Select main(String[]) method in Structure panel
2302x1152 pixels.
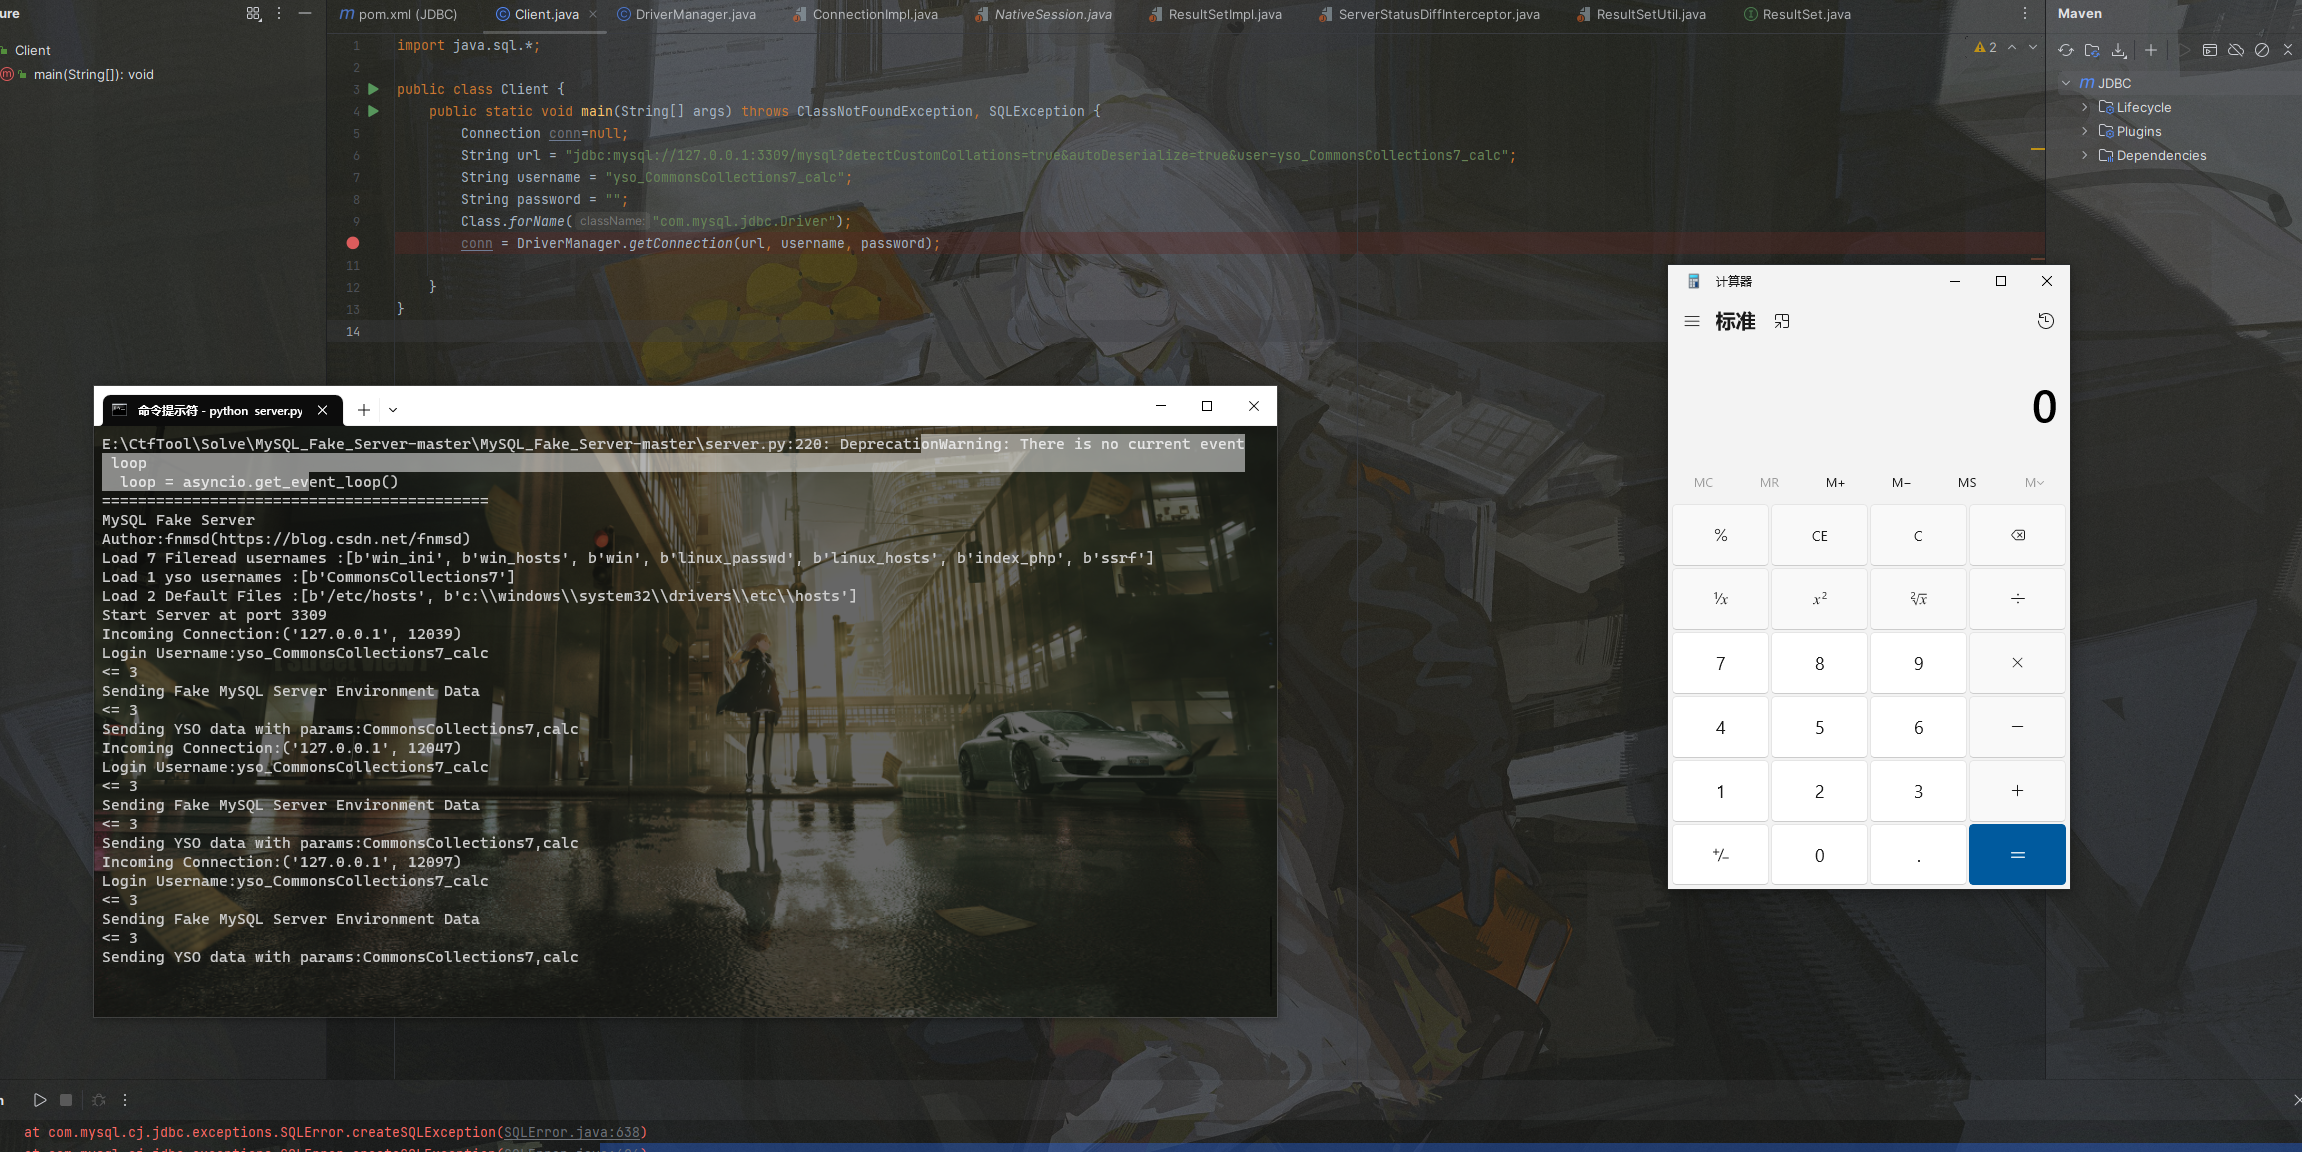click(x=93, y=74)
